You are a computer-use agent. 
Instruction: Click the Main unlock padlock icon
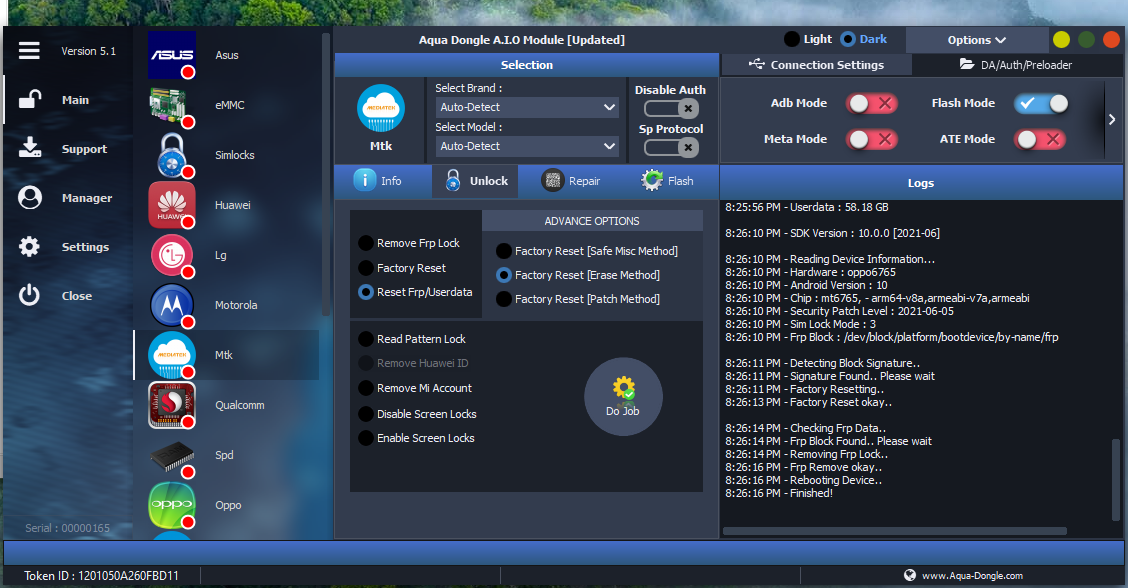pyautogui.click(x=29, y=99)
